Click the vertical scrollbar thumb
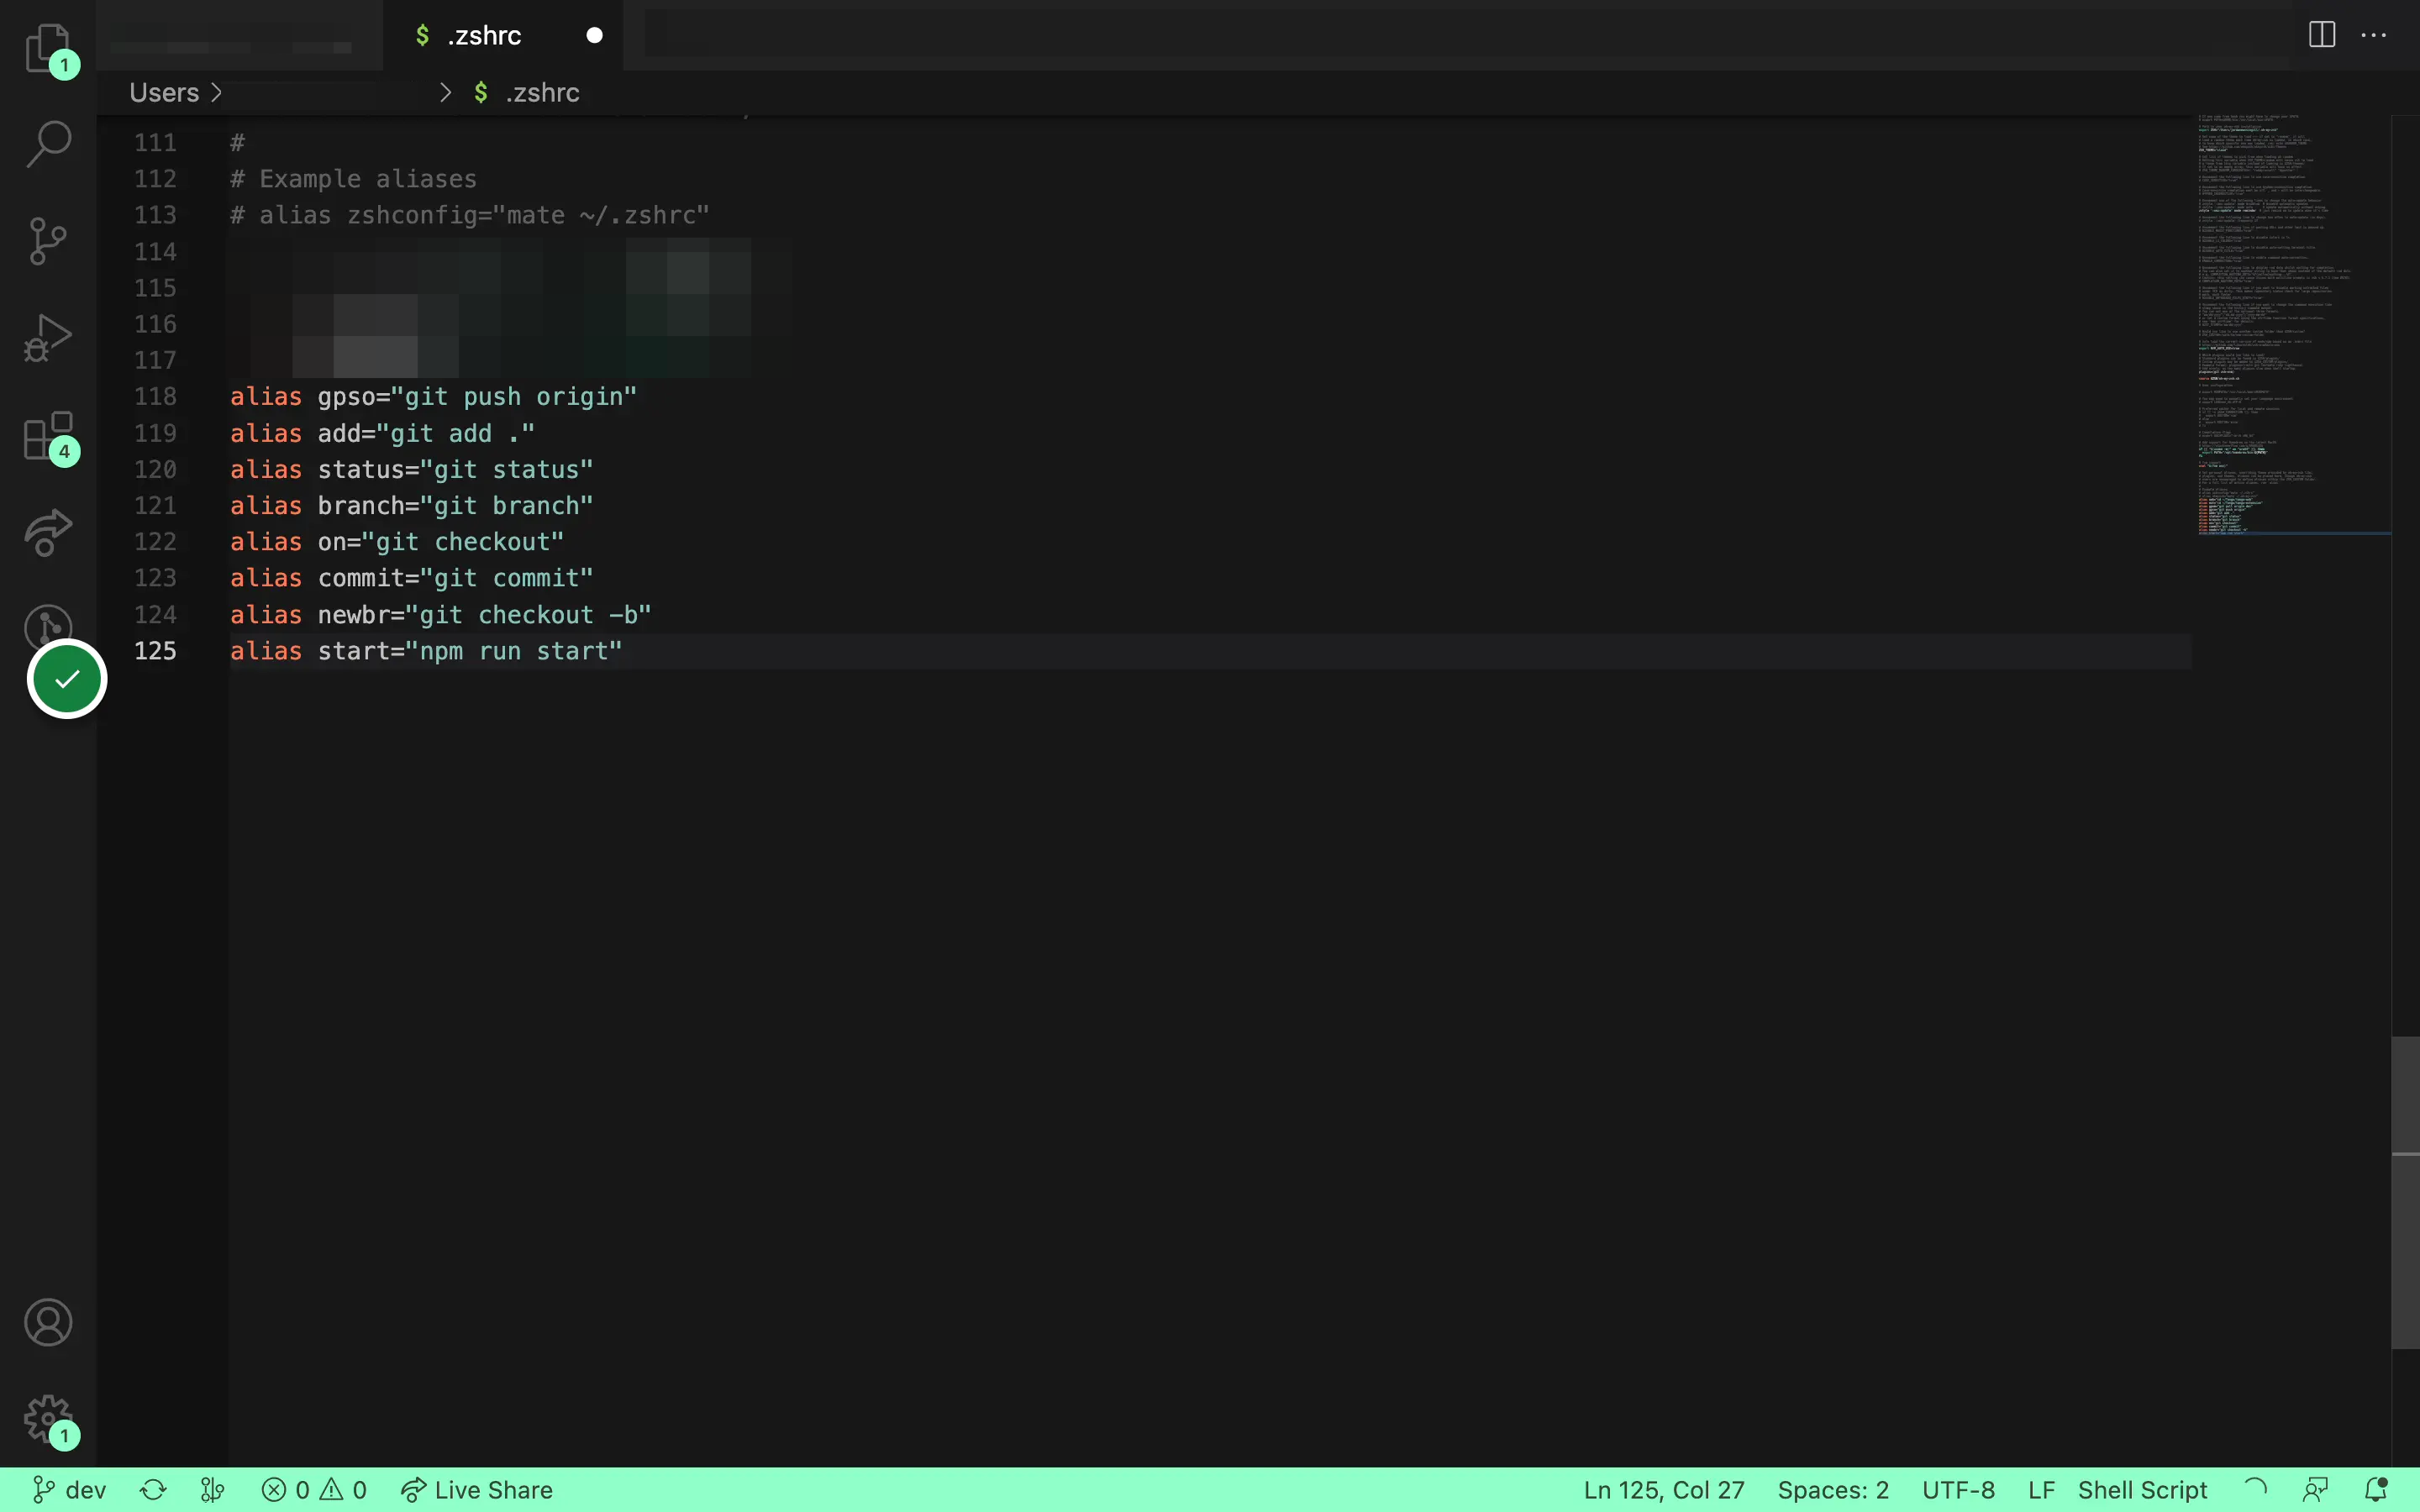The height and width of the screenshot is (1512, 2420). pos(2405,1193)
